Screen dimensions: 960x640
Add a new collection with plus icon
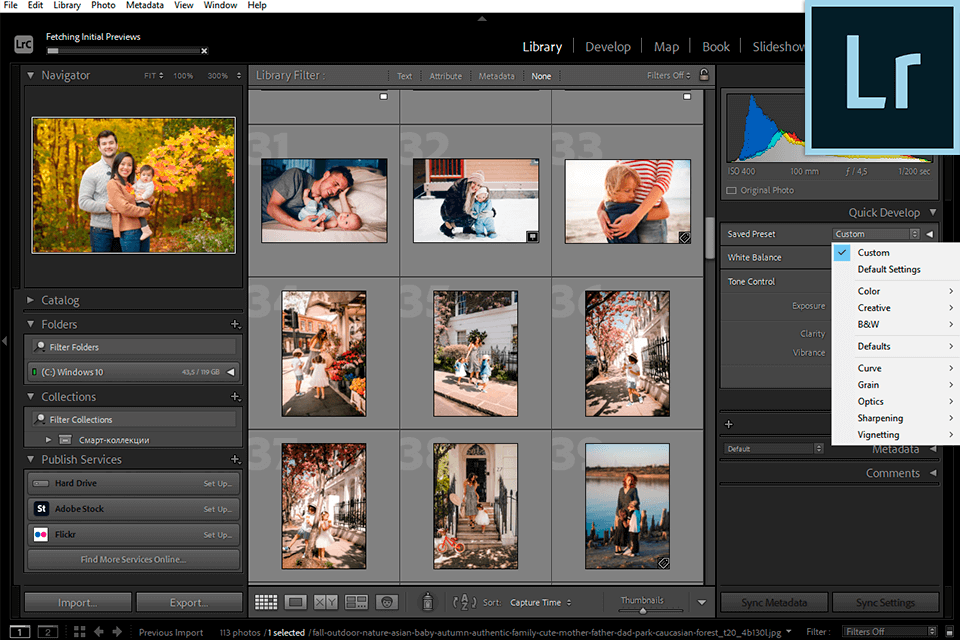(x=235, y=396)
